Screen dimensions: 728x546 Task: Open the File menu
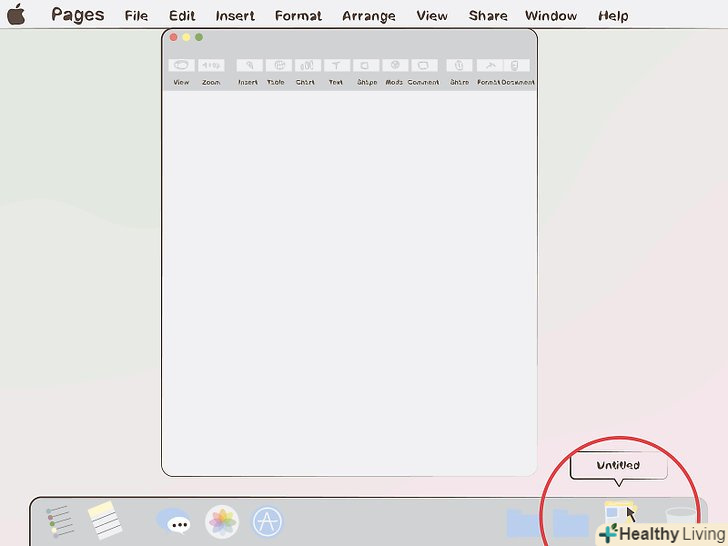[x=136, y=16]
